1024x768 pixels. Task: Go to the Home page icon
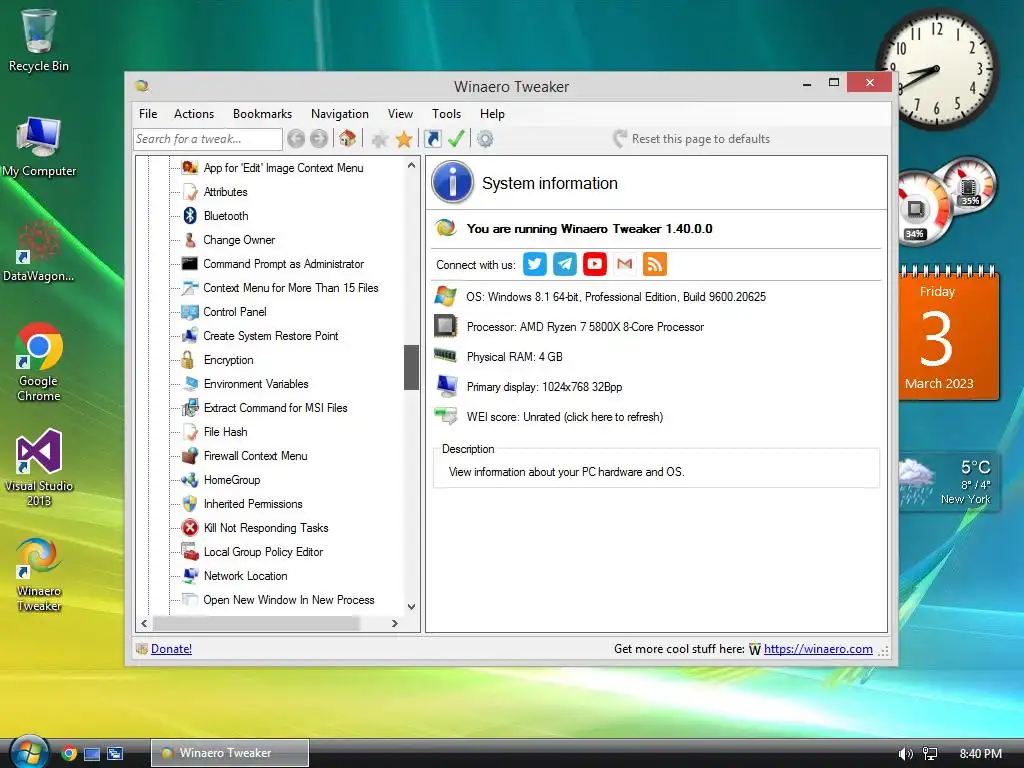pyautogui.click(x=347, y=138)
